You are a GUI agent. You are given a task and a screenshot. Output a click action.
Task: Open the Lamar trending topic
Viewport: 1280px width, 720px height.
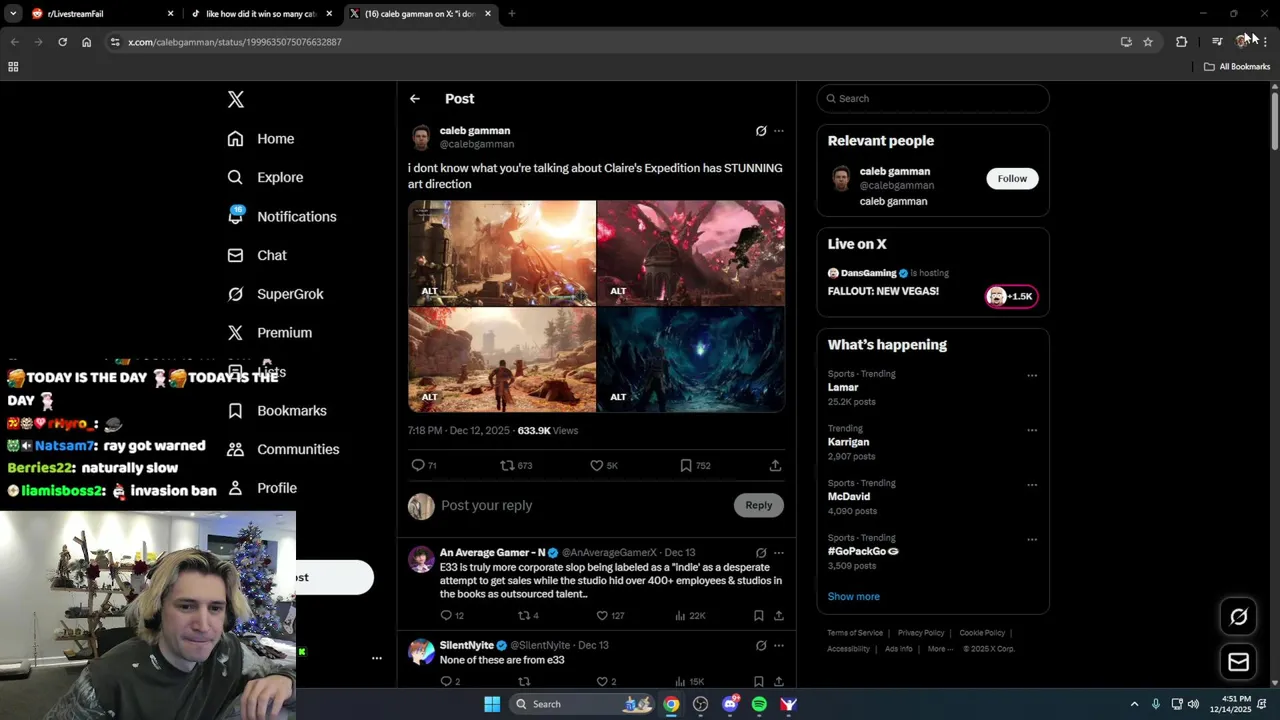[843, 388]
